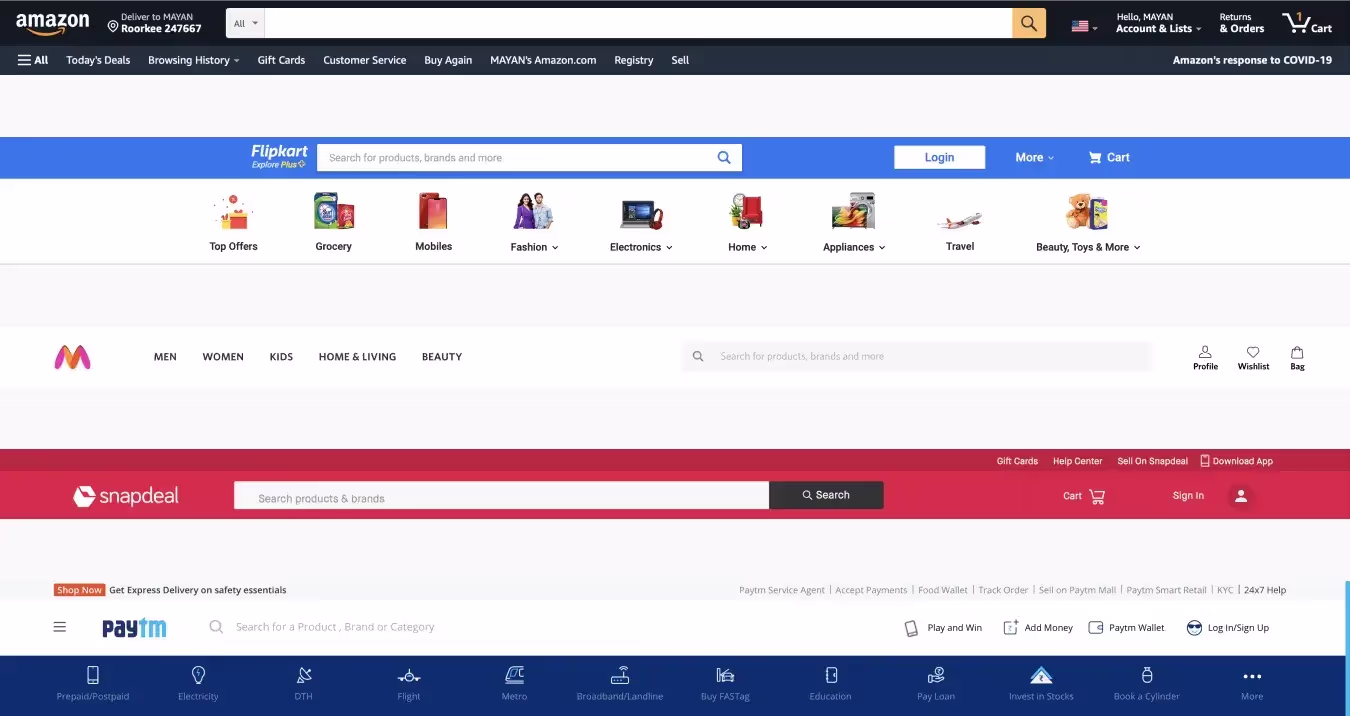
Task: Click the Snapdeal user avatar icon
Action: (x=1241, y=495)
